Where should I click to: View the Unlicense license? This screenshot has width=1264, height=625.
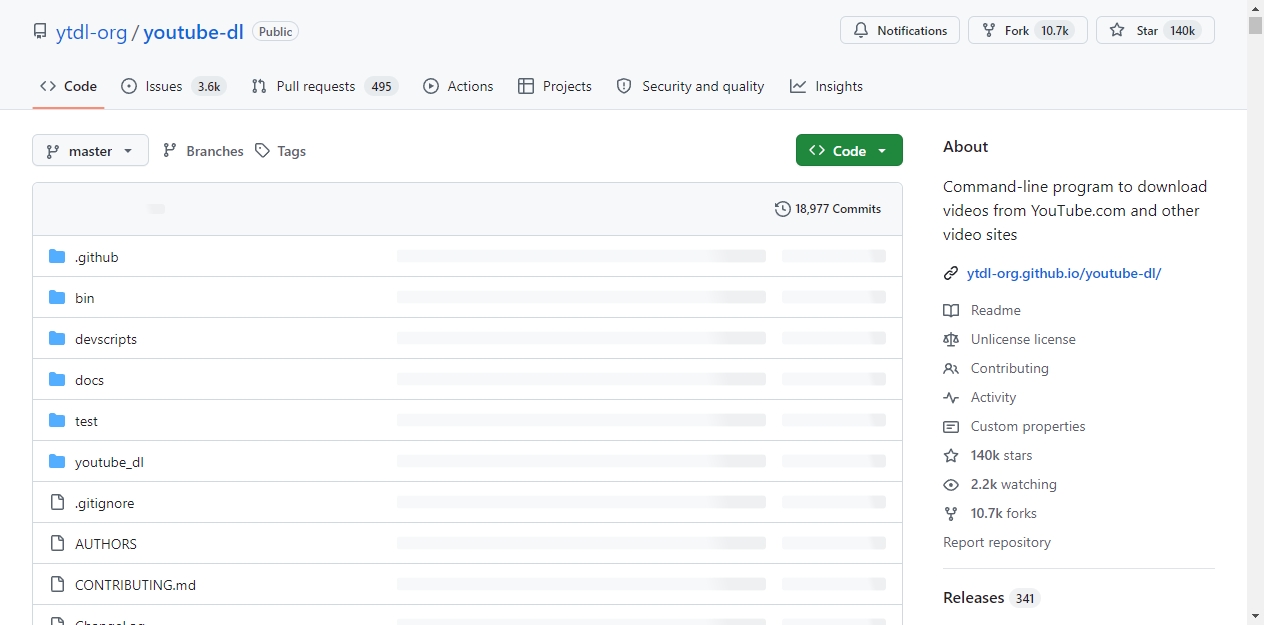point(1023,339)
